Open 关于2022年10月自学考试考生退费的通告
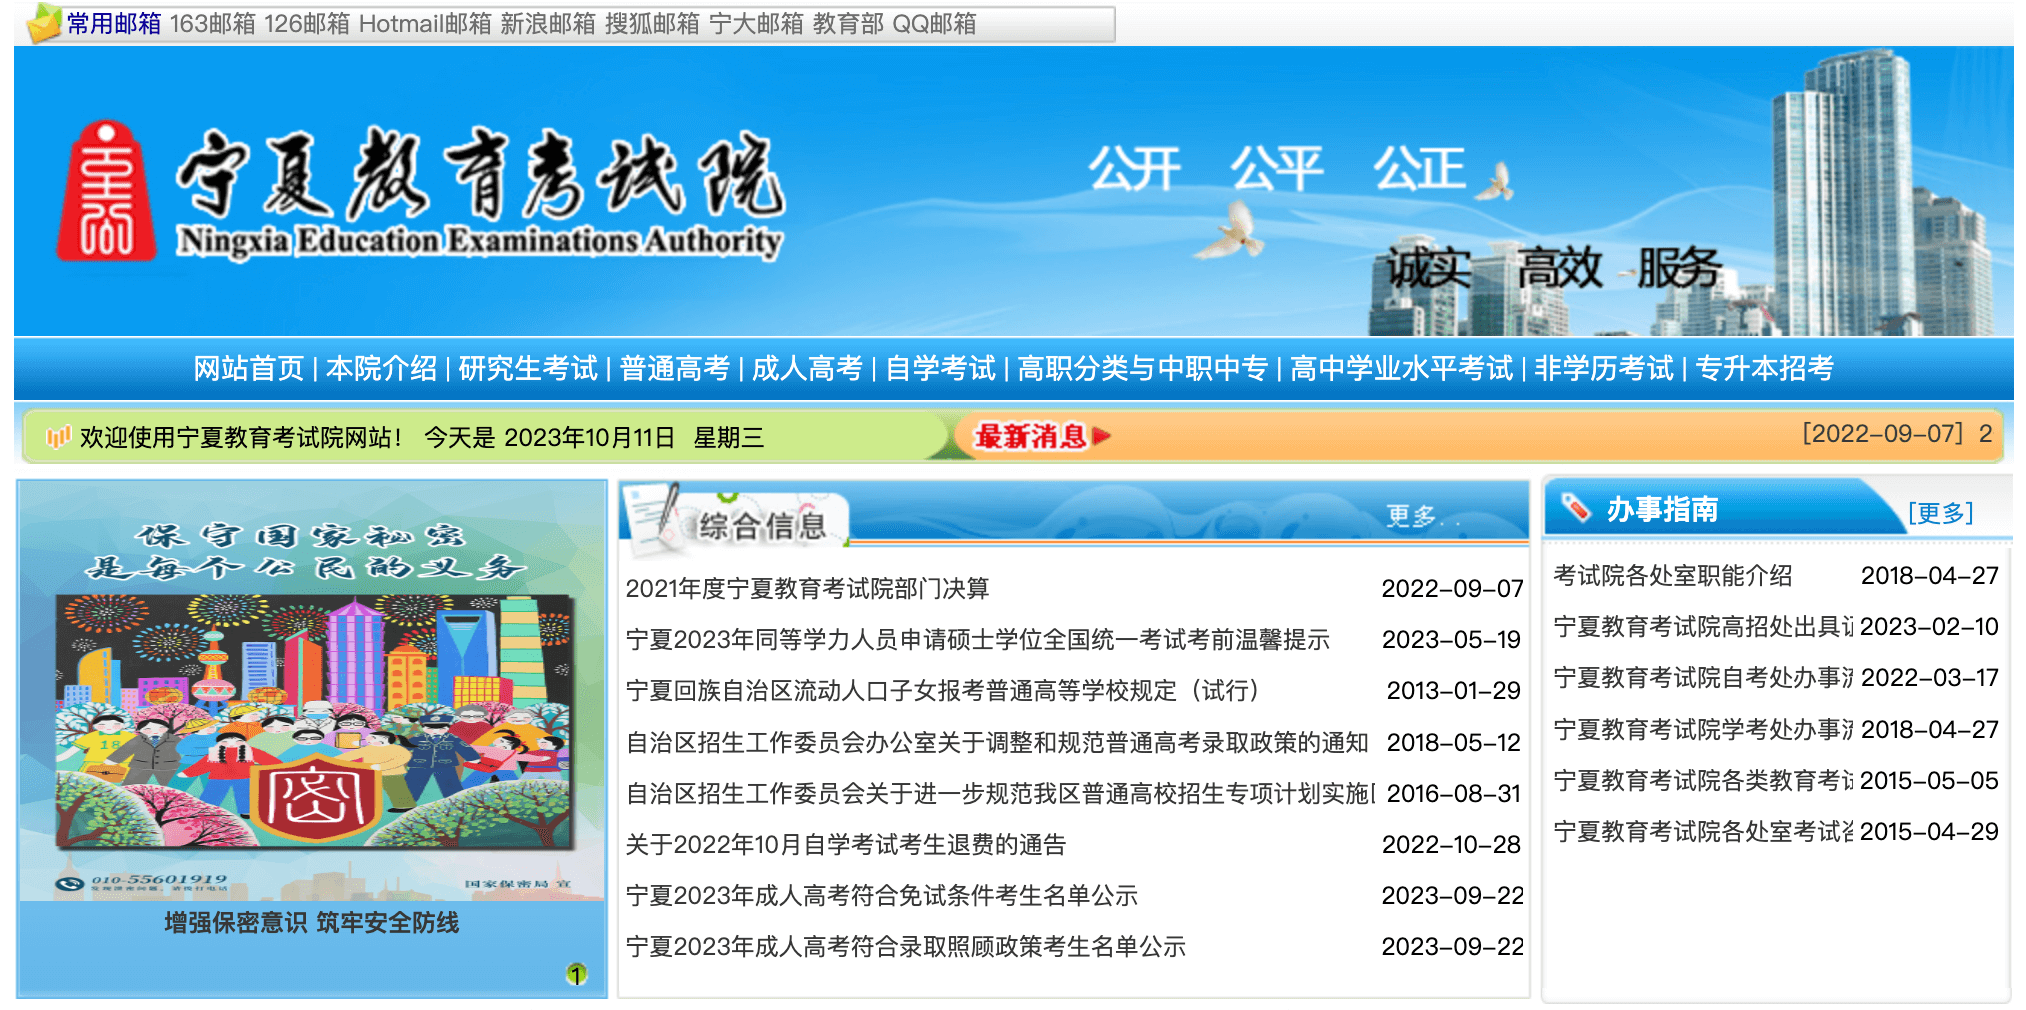This screenshot has width=2026, height=1010. pyautogui.click(x=845, y=845)
